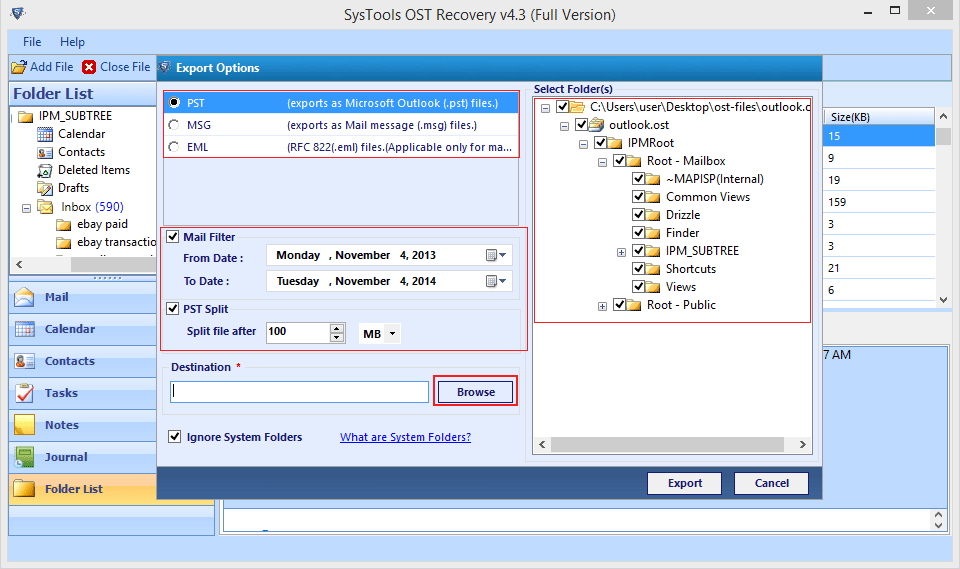The image size is (960, 569).
Task: Click the Mail envelope icon in navigation pane
Action: pos(24,297)
